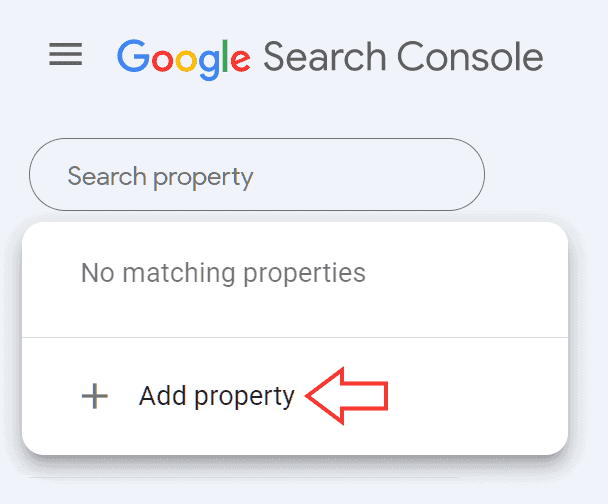Click the divider above Add property
Viewport: 608px width, 504px height.
tap(294, 338)
